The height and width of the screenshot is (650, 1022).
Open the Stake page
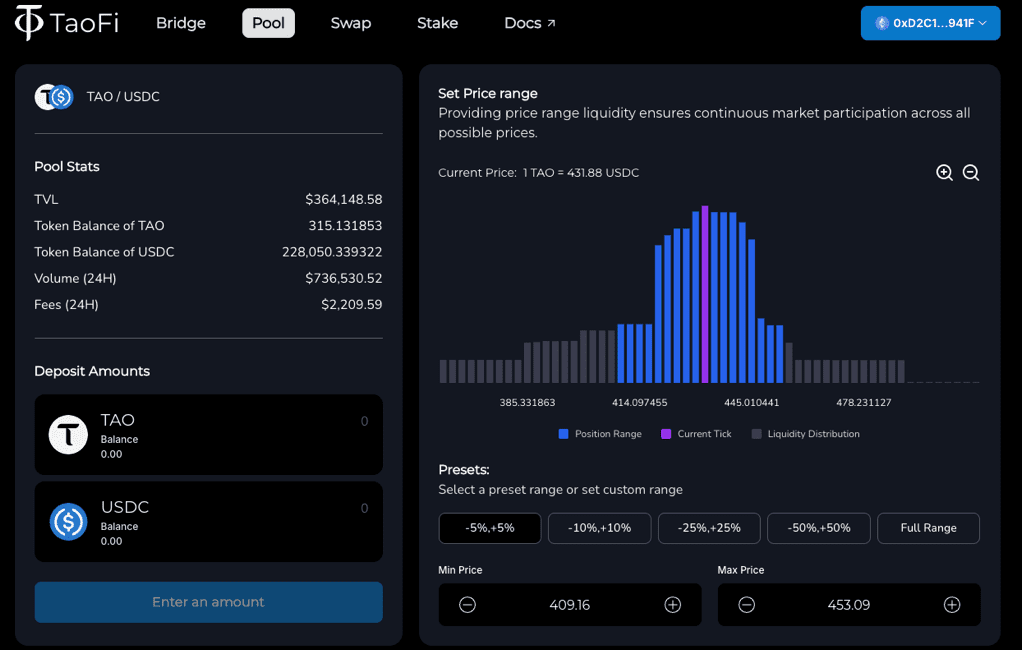(x=437, y=23)
